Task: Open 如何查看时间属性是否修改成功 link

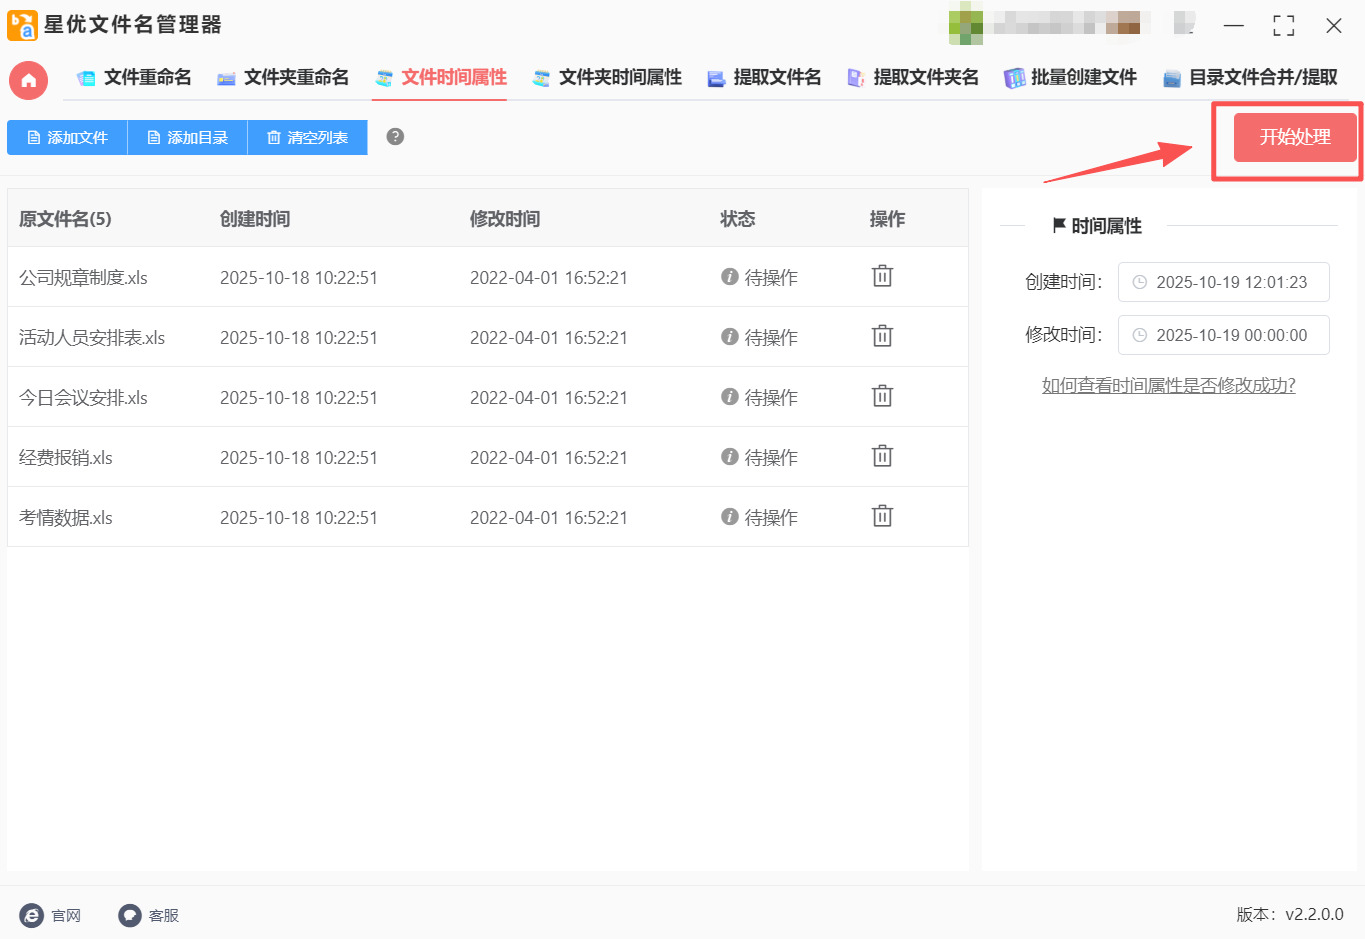Action: [1168, 385]
